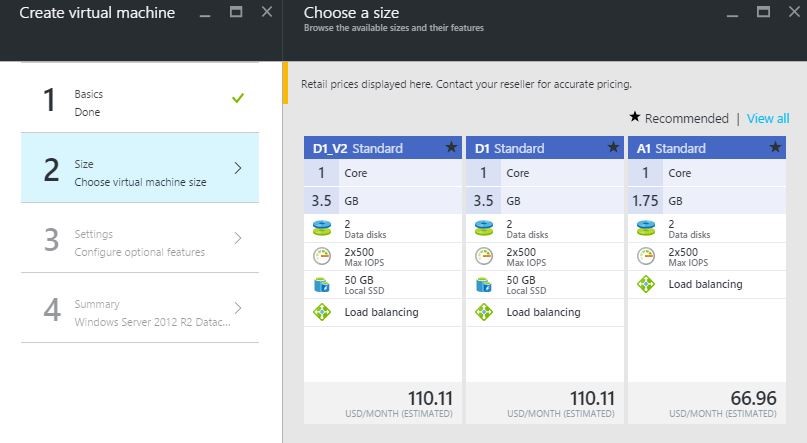
Task: Click 'Windows Server 2012 R2 Datac...' summary text
Action: click(152, 322)
